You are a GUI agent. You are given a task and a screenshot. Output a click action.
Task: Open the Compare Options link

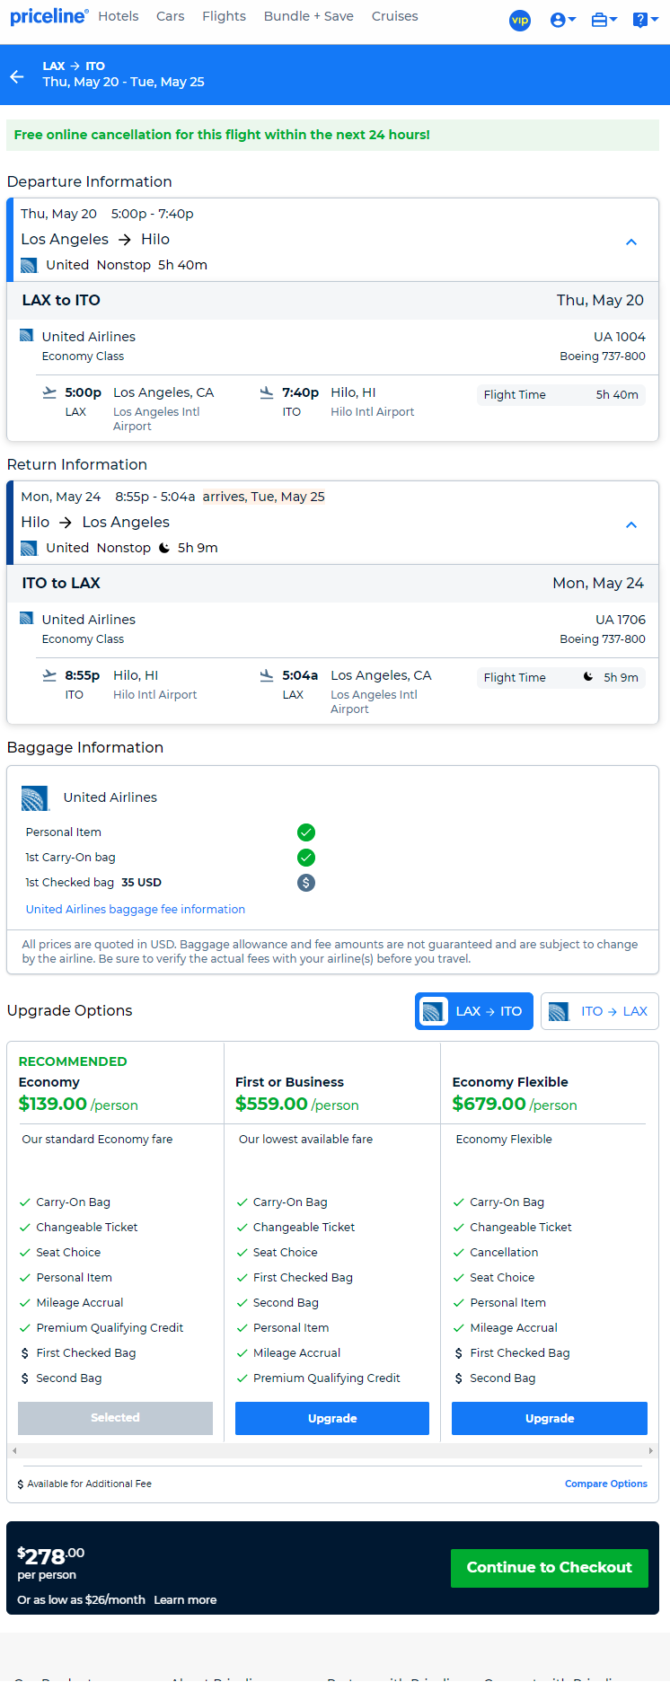[x=606, y=1484]
